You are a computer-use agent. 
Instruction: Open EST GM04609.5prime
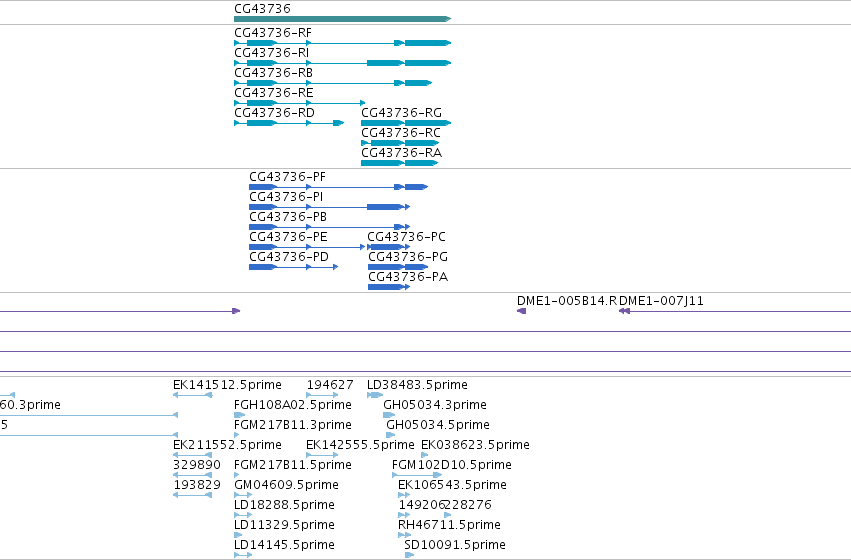pos(287,485)
